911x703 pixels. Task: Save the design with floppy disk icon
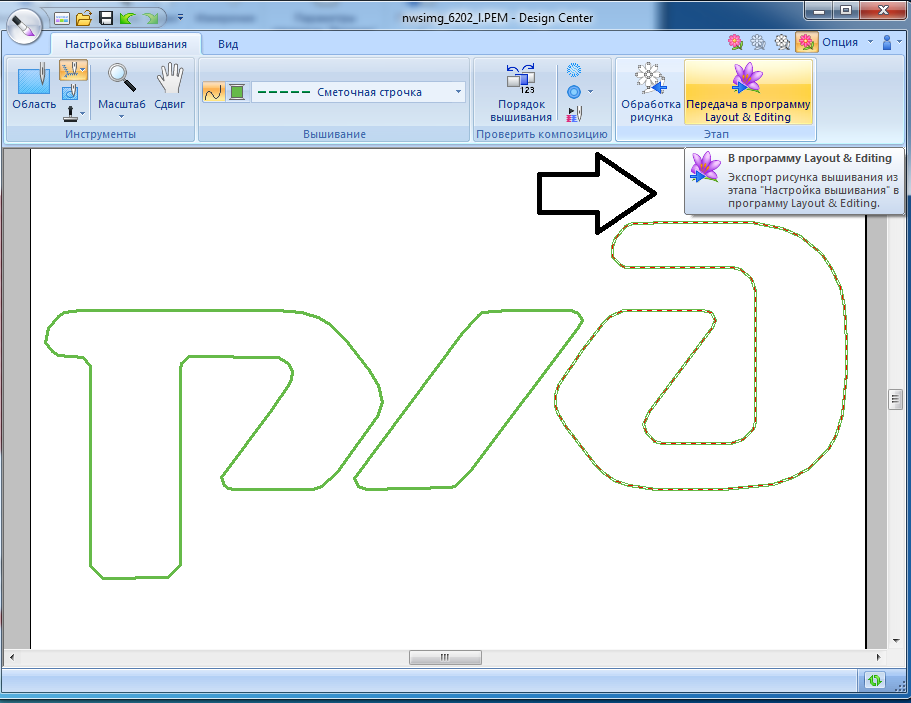tap(106, 17)
